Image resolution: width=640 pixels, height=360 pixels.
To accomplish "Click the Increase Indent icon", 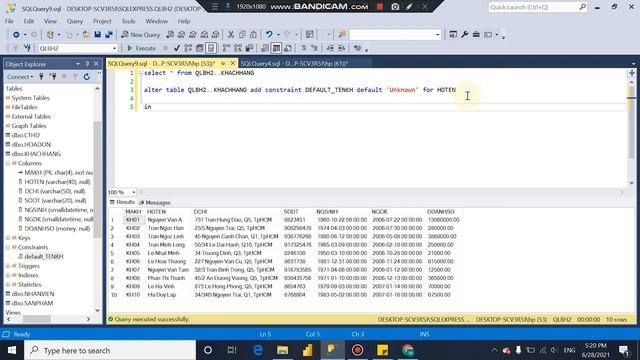I will [x=342, y=48].
